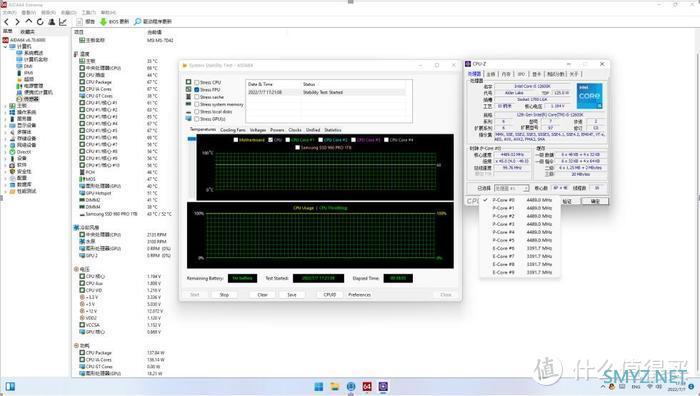Switch to Statistics tab
The image size is (700, 396).
coord(333,130)
